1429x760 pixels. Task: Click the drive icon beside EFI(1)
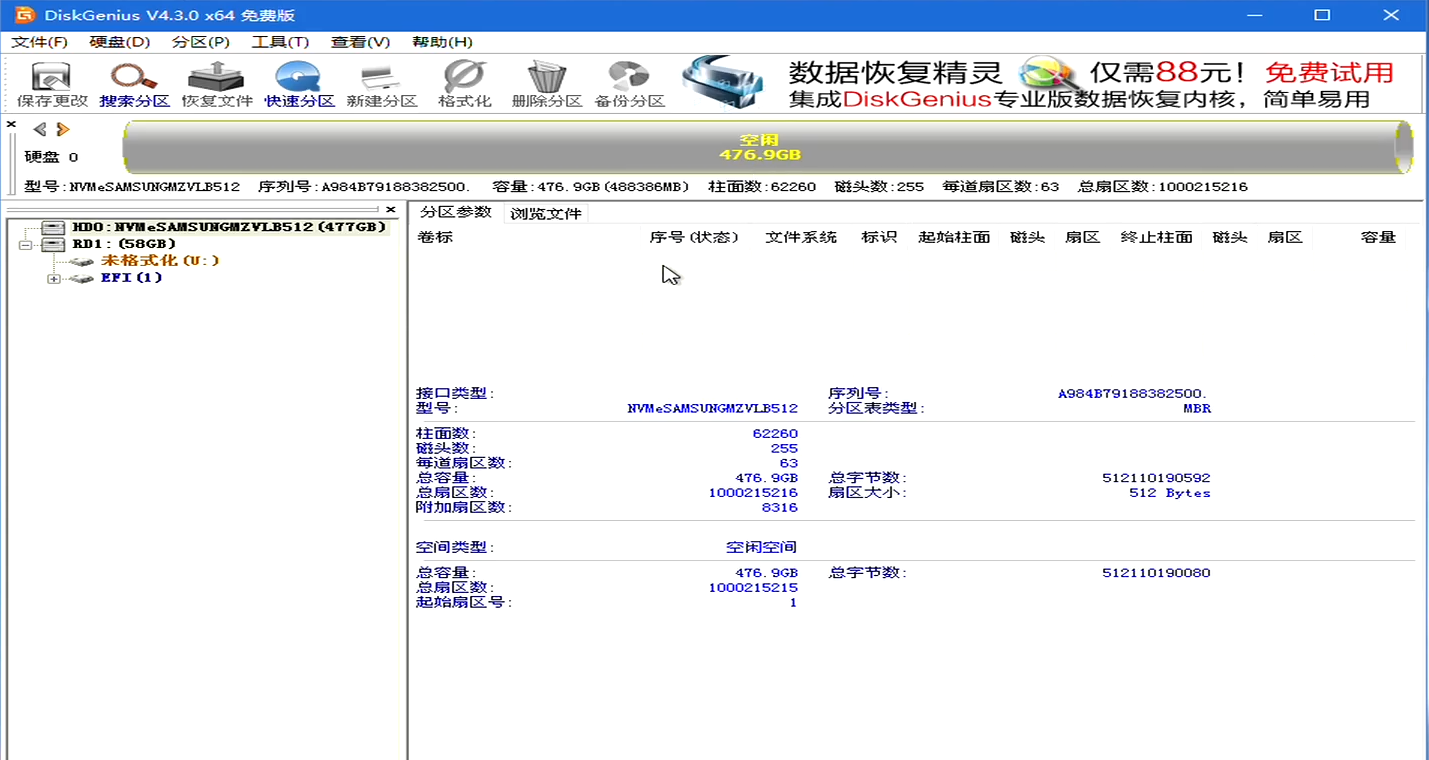pos(81,278)
